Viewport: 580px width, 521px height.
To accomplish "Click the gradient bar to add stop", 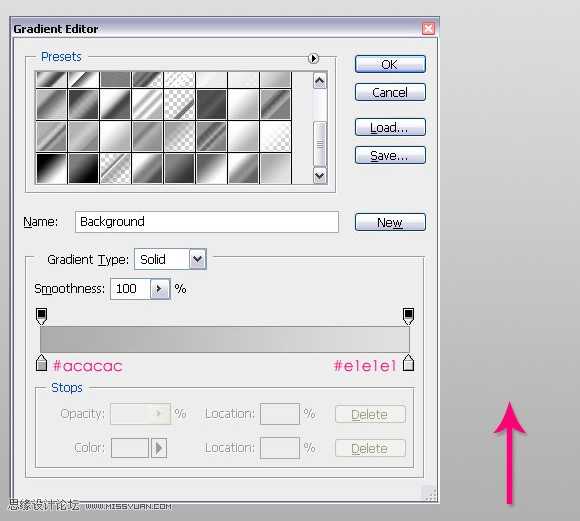I will pyautogui.click(x=225, y=339).
